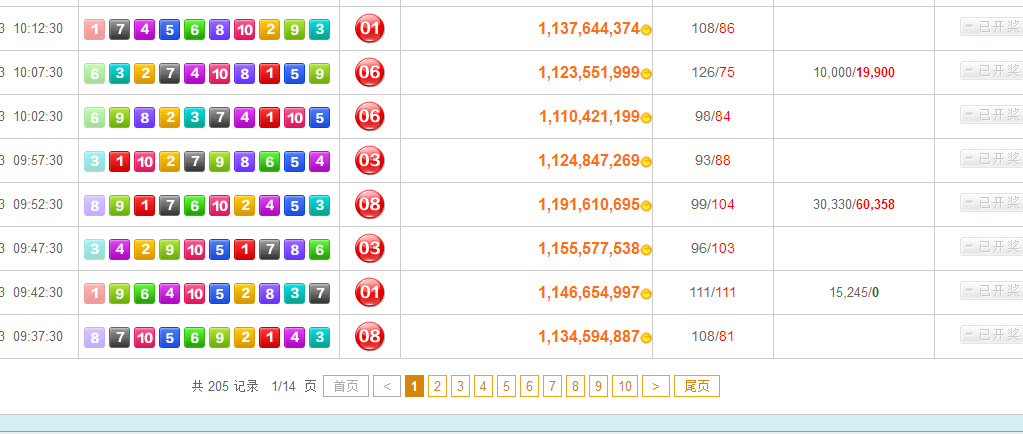Click the 10,000/19,900 bet amount text
Image resolution: width=1023 pixels, height=434 pixels.
point(854,73)
